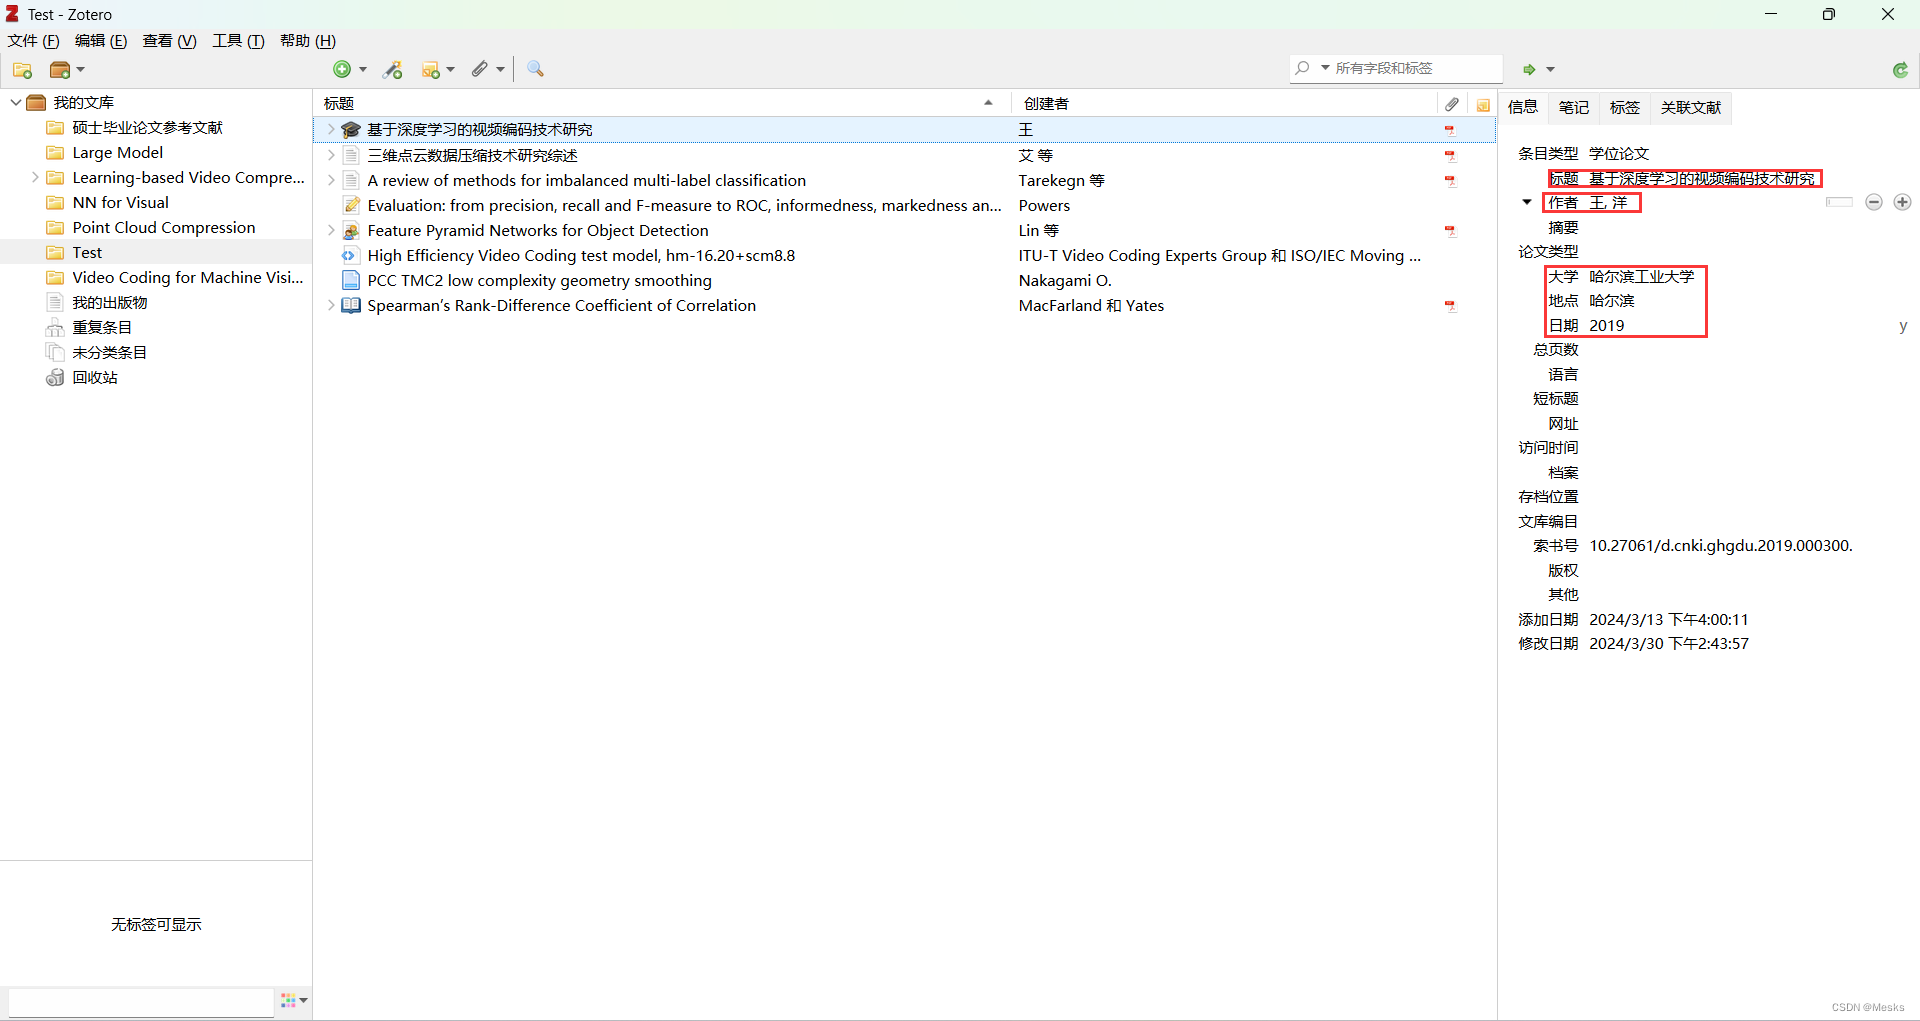Open the tag selector actions dropdown arrow
This screenshot has height=1021, width=1920.
coord(303,1000)
